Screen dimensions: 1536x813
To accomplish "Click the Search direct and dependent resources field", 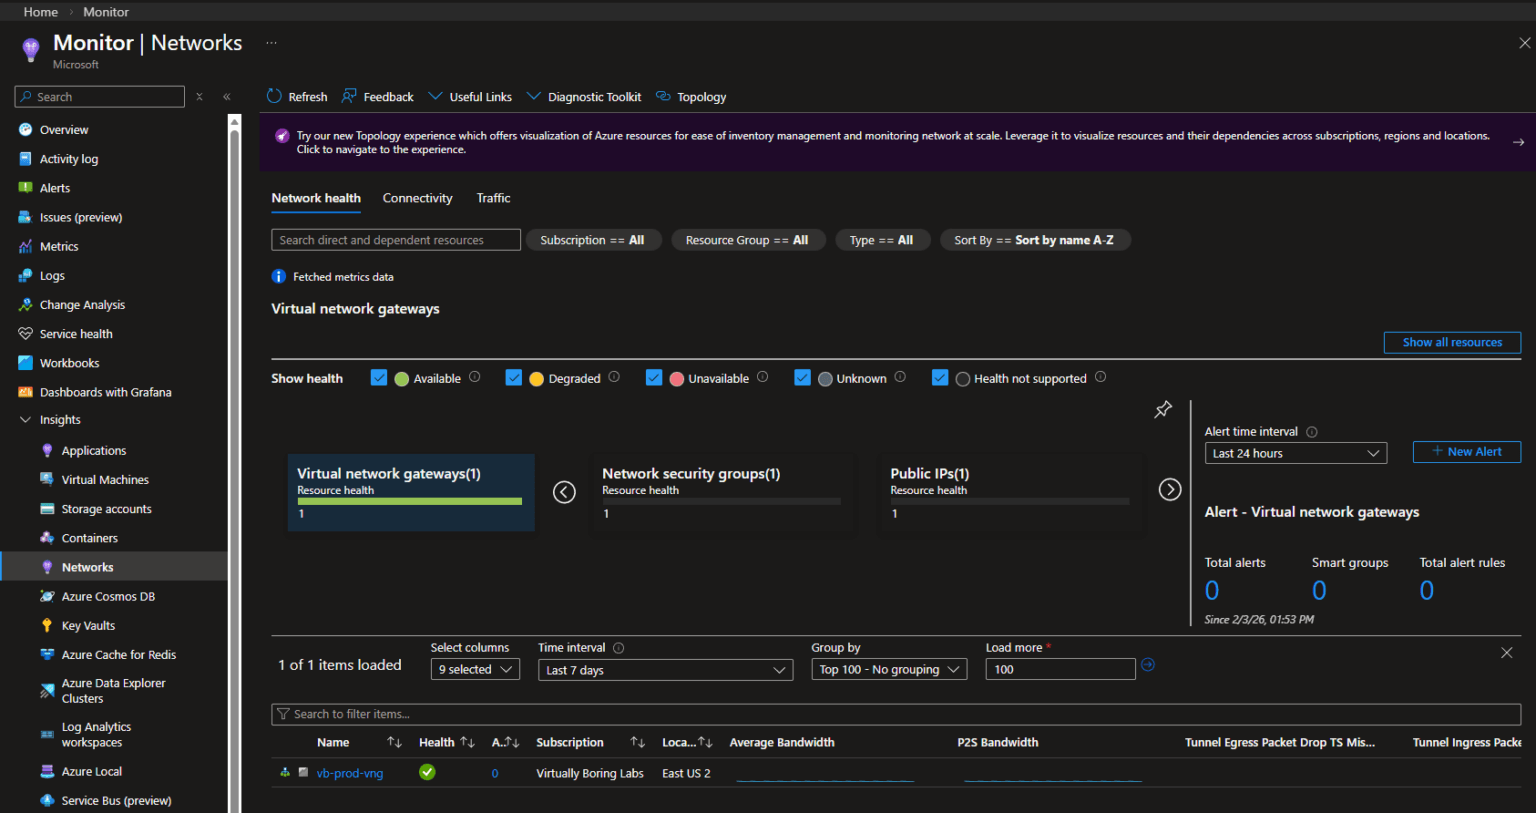I will [396, 240].
